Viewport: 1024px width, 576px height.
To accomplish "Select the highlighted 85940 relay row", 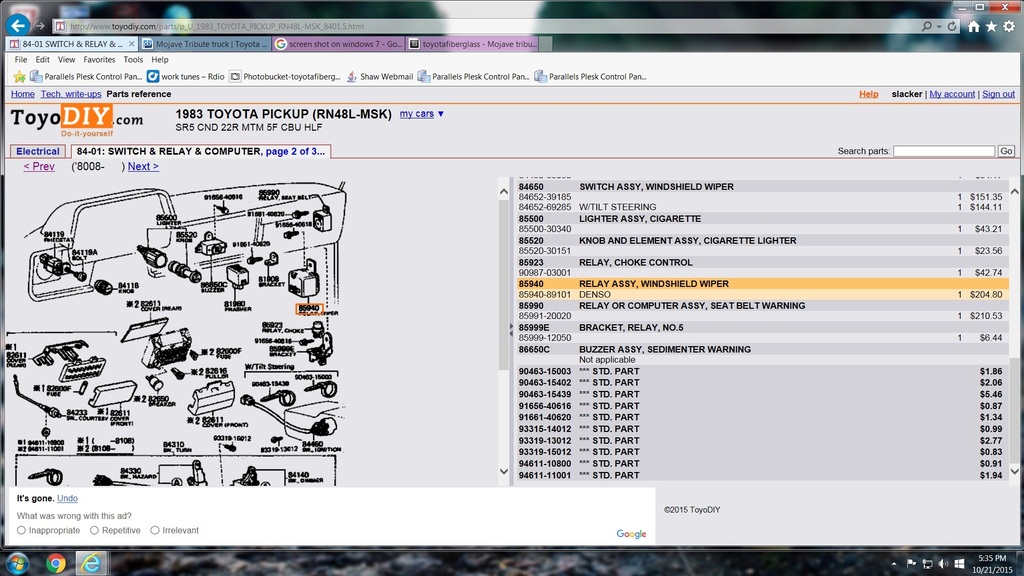I will tap(763, 283).
